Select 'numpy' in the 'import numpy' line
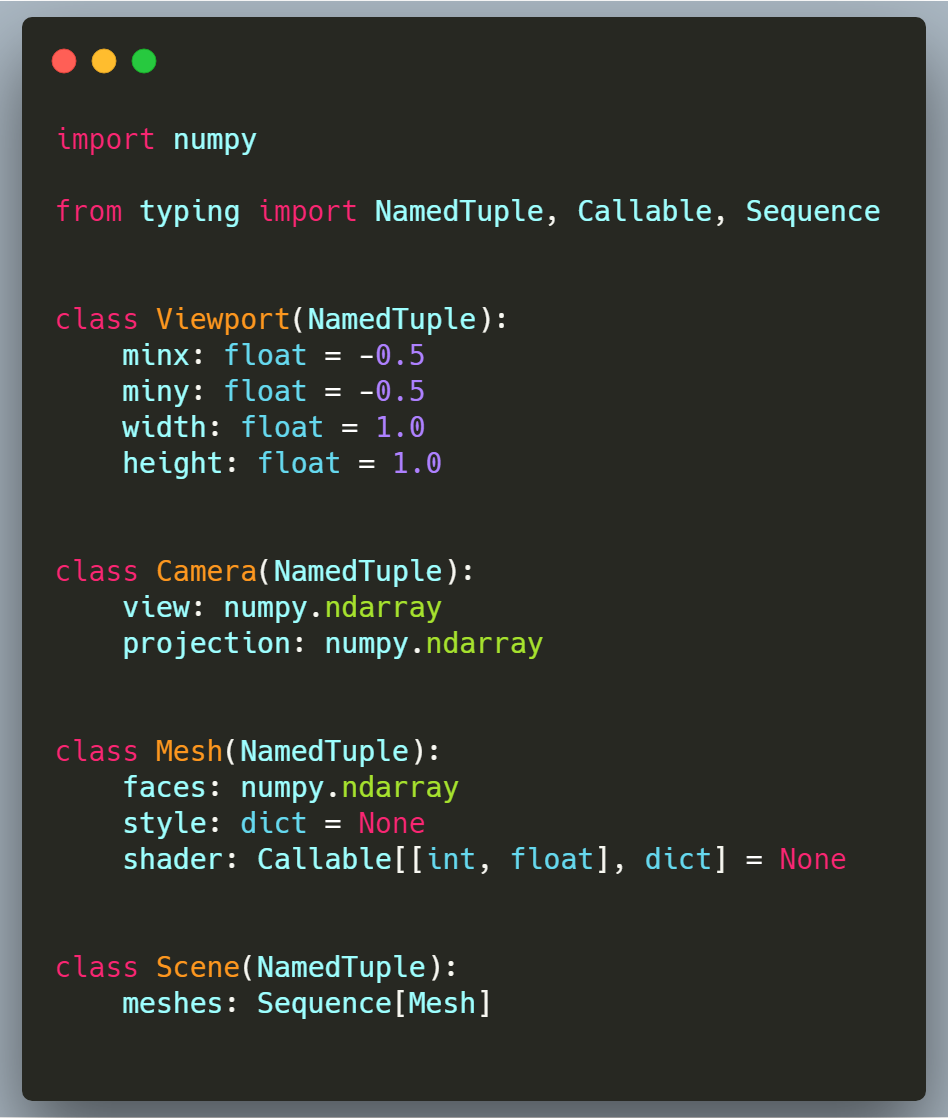 [215, 140]
